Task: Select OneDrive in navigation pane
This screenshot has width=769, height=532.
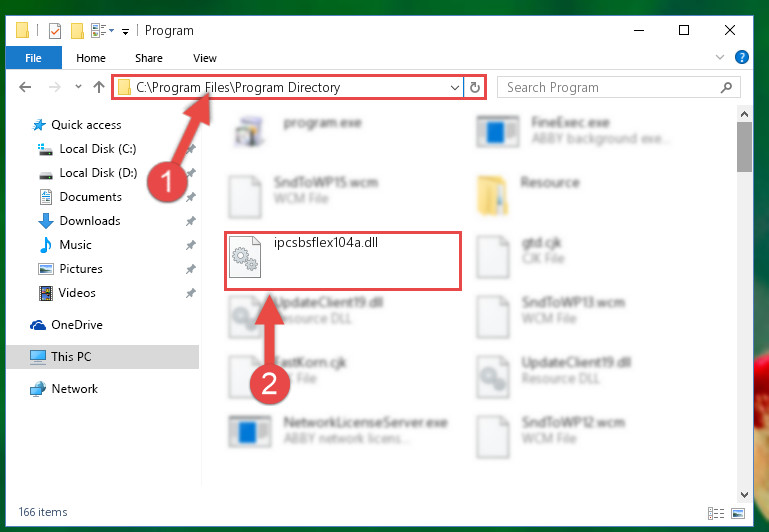Action: coord(66,325)
